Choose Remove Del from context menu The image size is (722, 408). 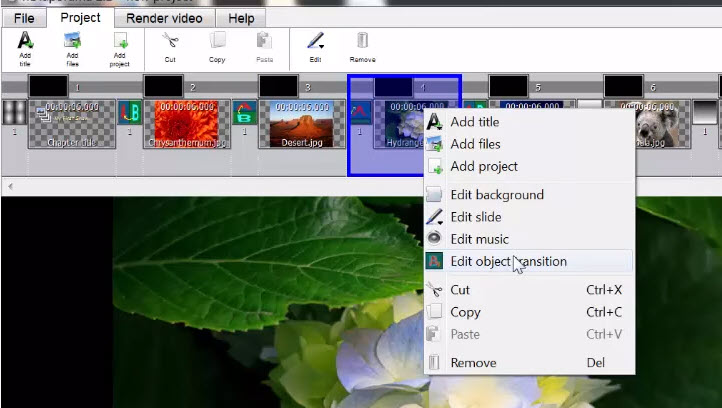click(529, 362)
